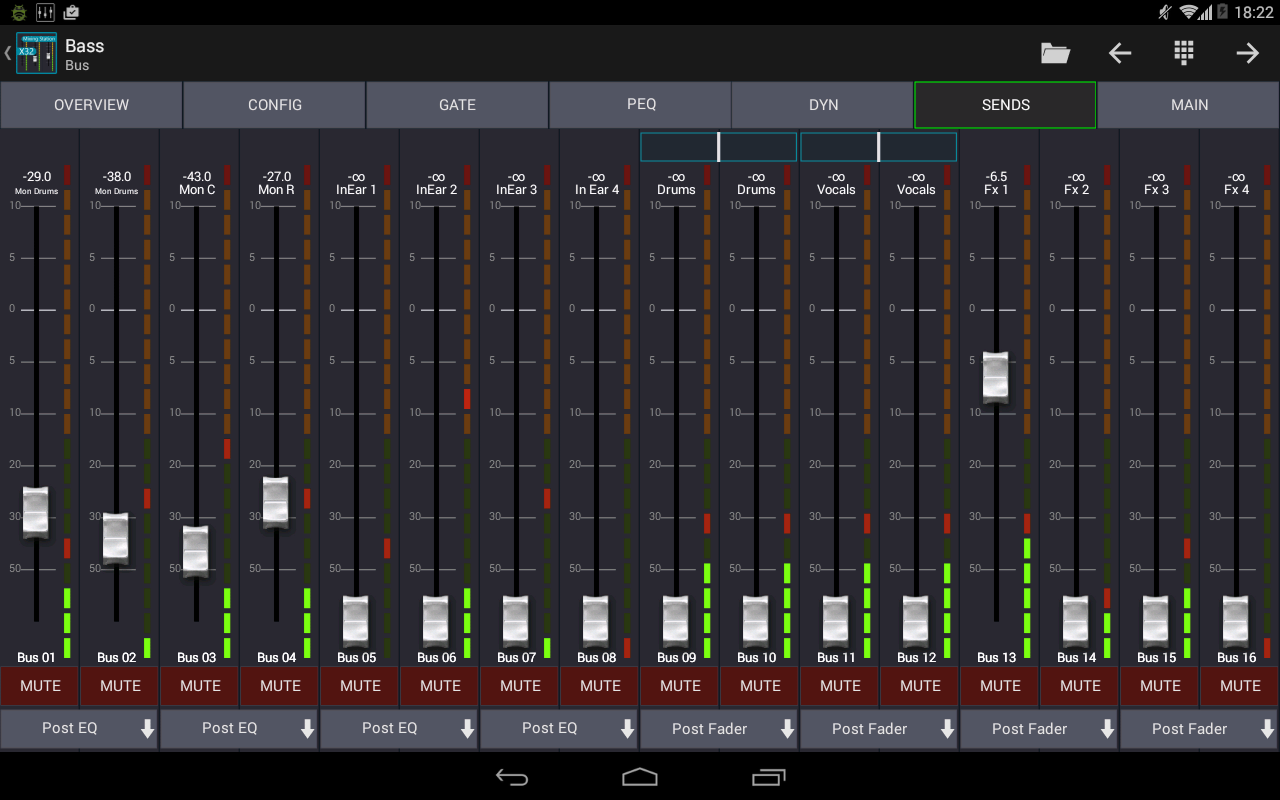Click the left arrow to go to previous channel
This screenshot has height=800, width=1280.
pyautogui.click(x=1119, y=53)
